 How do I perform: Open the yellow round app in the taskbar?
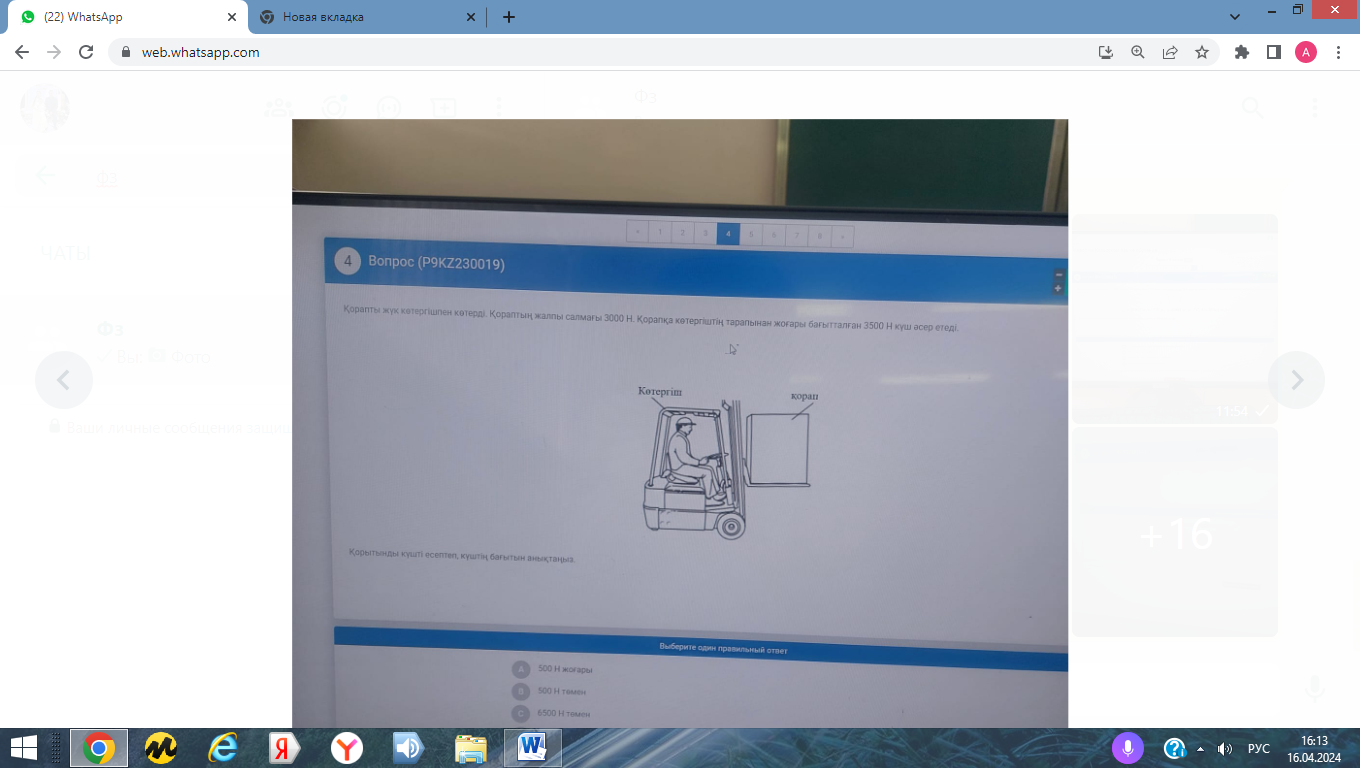click(x=160, y=748)
